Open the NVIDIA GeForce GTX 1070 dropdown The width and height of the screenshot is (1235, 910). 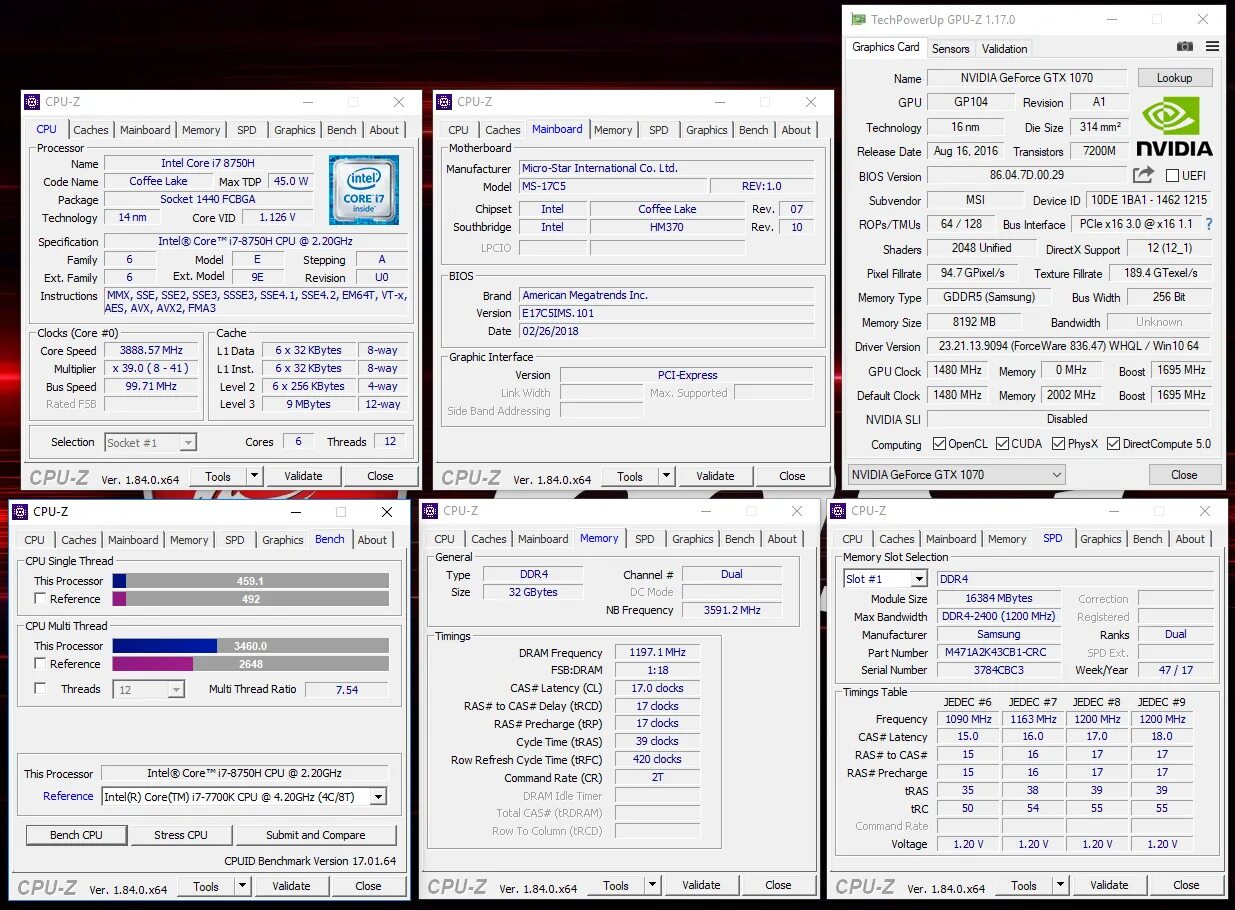[957, 475]
